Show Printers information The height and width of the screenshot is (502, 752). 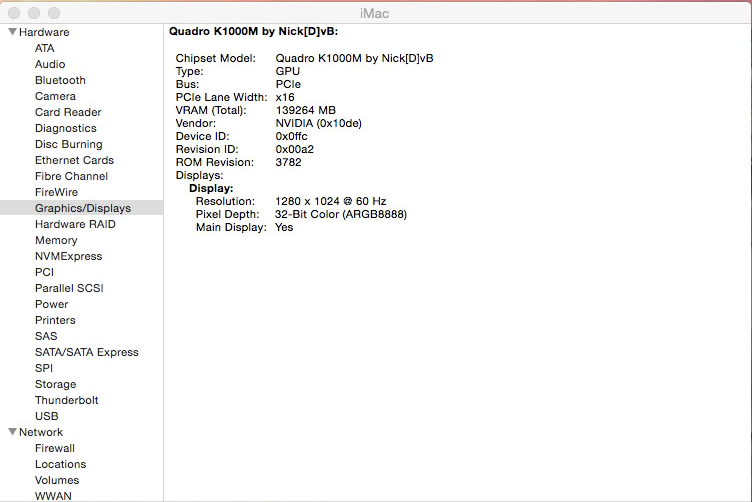(55, 320)
